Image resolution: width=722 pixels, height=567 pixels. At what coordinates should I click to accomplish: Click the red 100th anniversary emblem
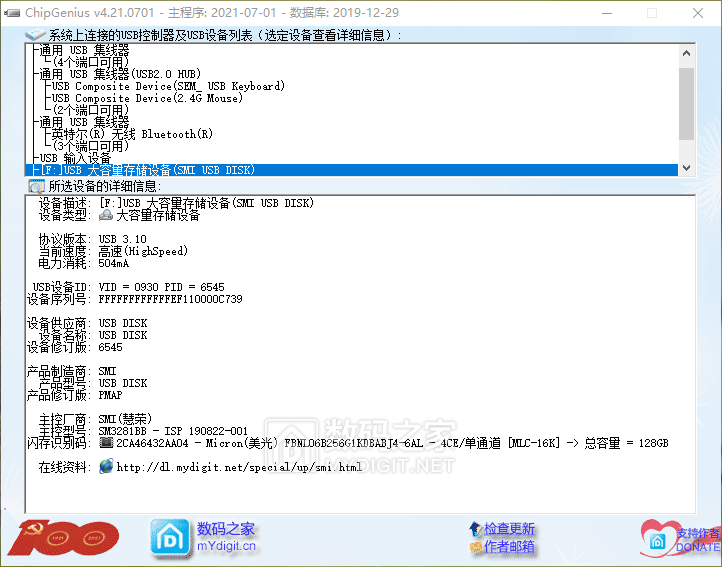pyautogui.click(x=64, y=538)
